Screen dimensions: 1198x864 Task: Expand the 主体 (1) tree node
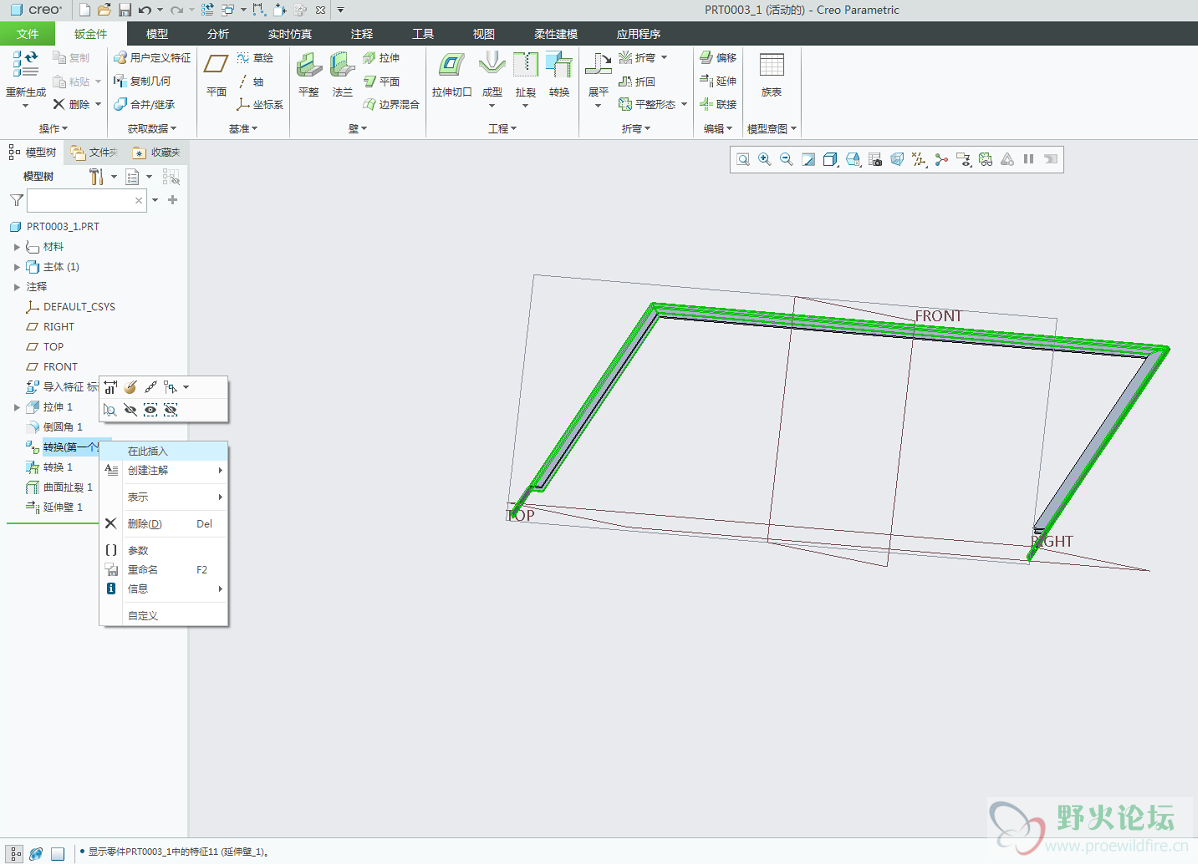17,267
